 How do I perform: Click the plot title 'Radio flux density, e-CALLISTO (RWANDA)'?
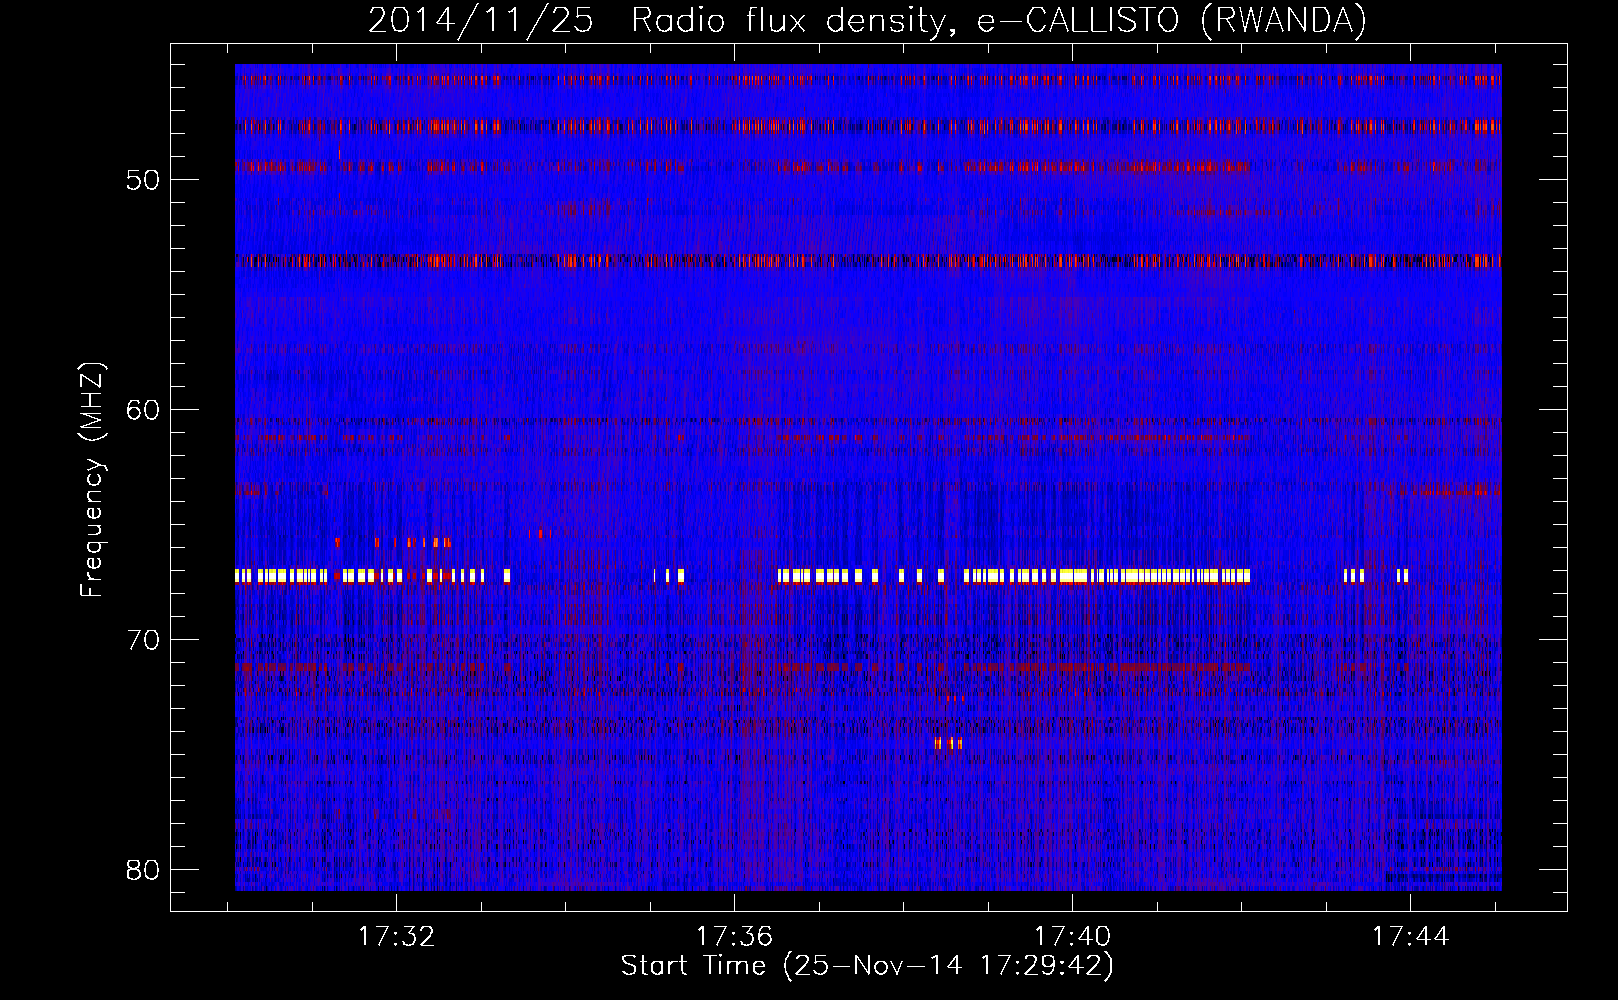(x=999, y=20)
